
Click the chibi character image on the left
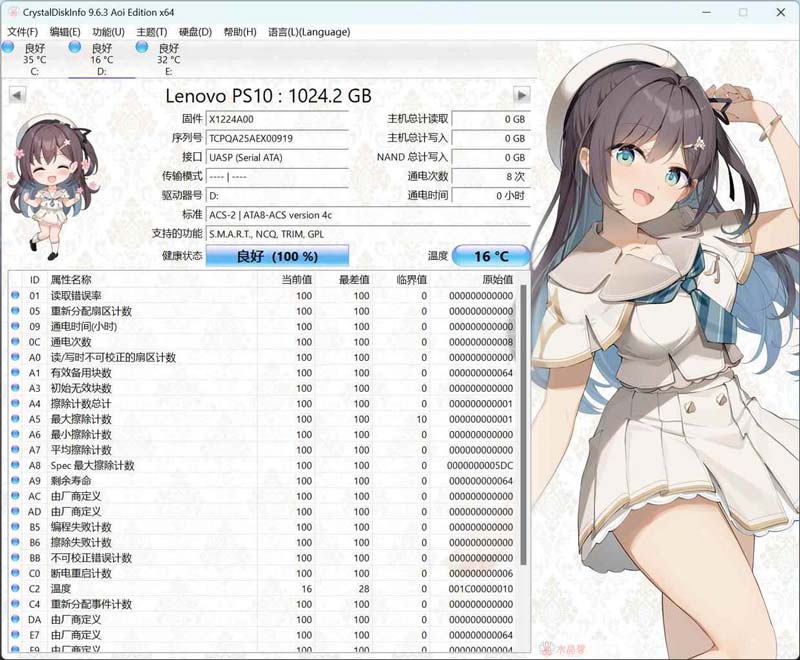[52, 186]
